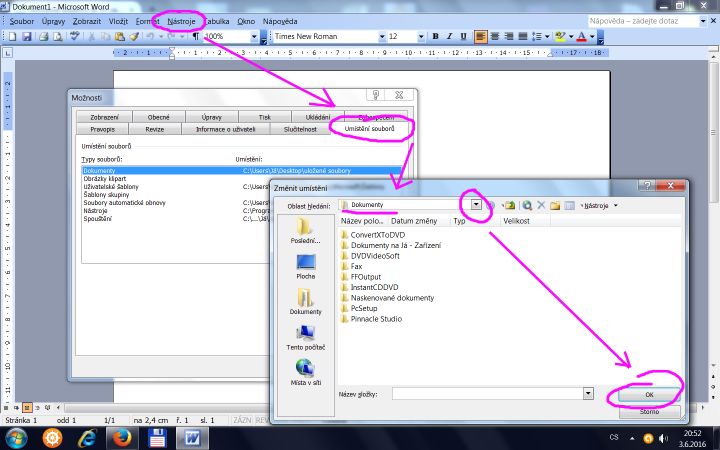Open Tento počítač in the places bar
The height and width of the screenshot is (450, 720).
305,338
